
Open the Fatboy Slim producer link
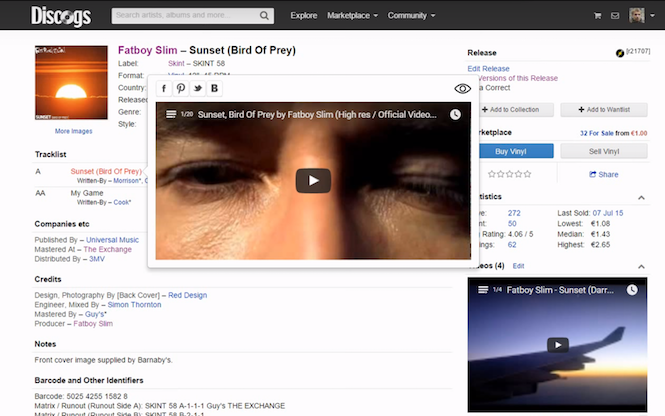point(93,324)
